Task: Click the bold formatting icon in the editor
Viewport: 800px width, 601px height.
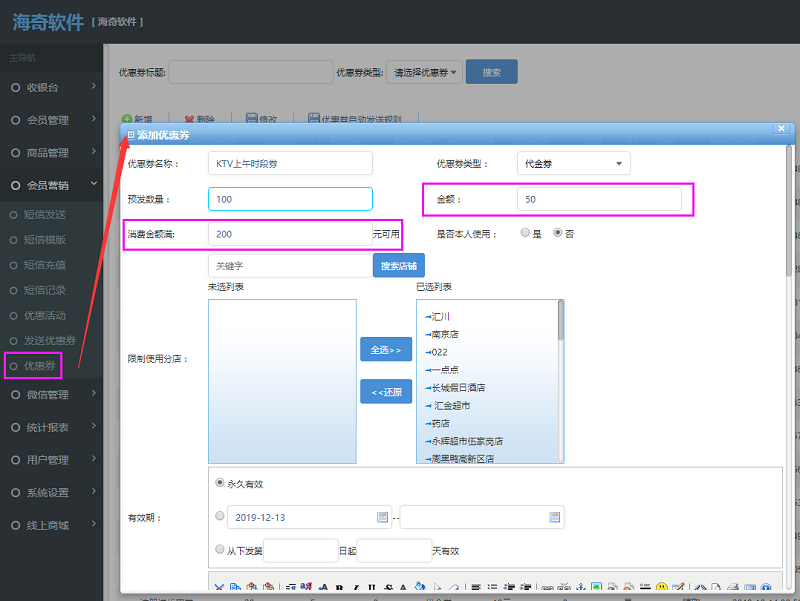Action: coord(339,588)
